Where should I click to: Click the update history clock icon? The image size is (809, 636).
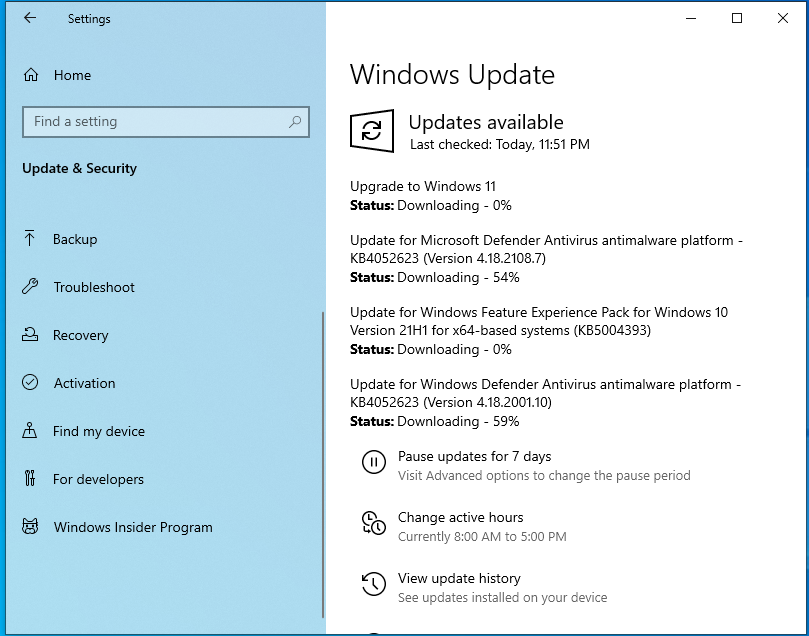coord(374,584)
